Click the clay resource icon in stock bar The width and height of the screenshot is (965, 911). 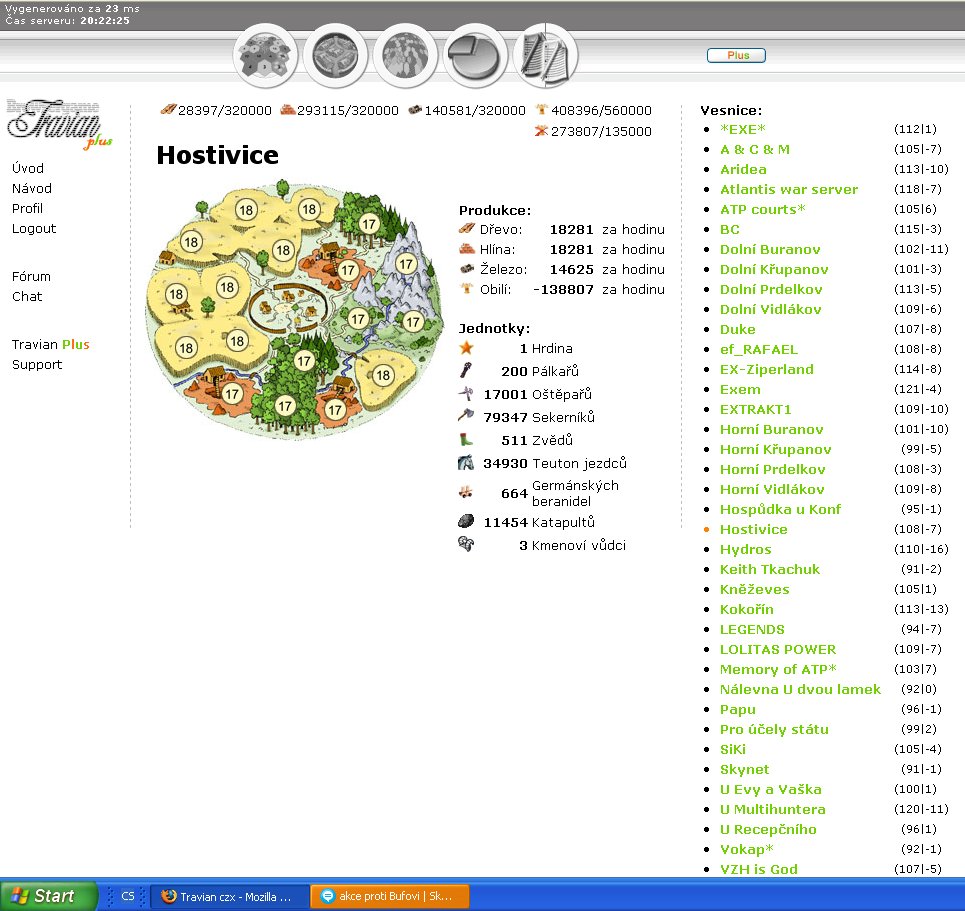287,110
